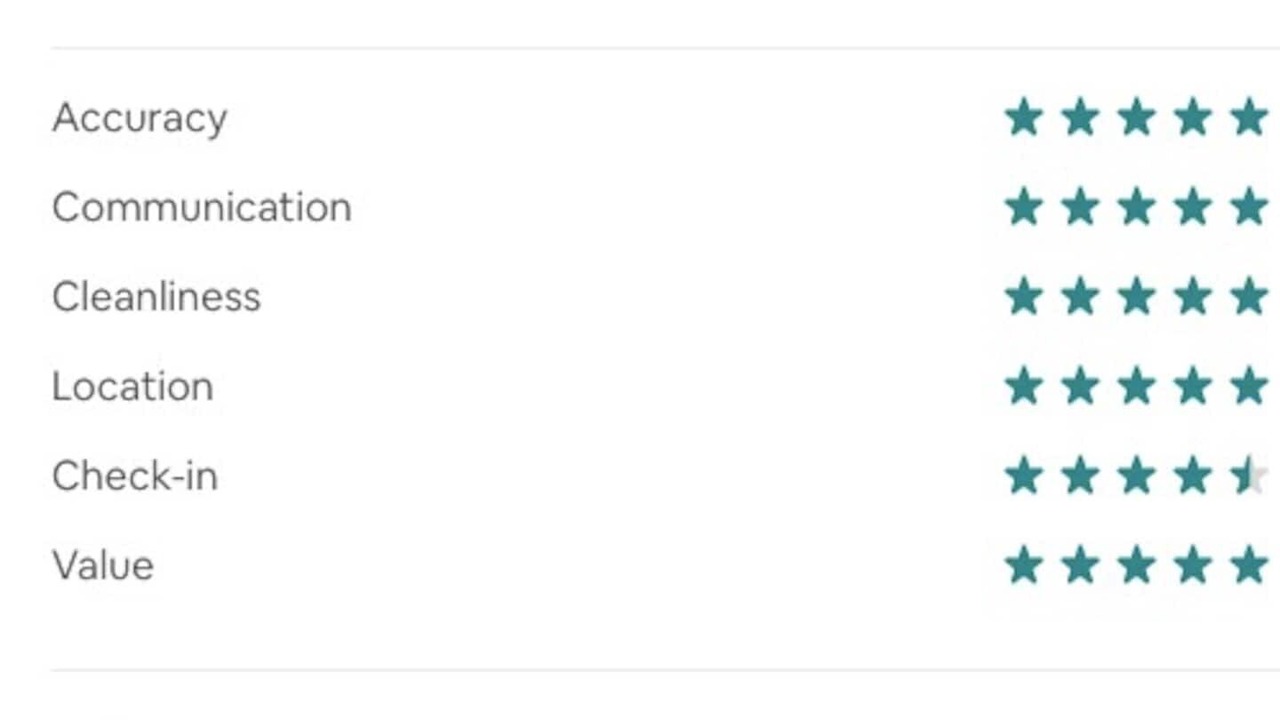Screen dimensions: 1280x720
Task: Click the fifth star in the Cleanliness row
Action: [1250, 297]
